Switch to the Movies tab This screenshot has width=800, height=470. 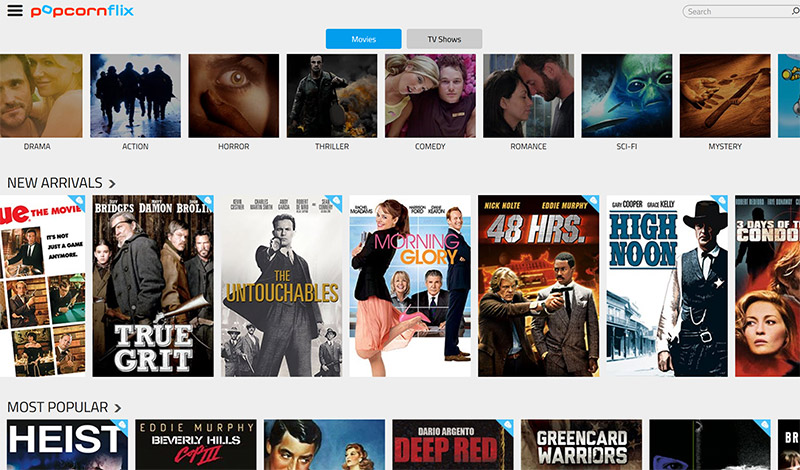pos(364,39)
